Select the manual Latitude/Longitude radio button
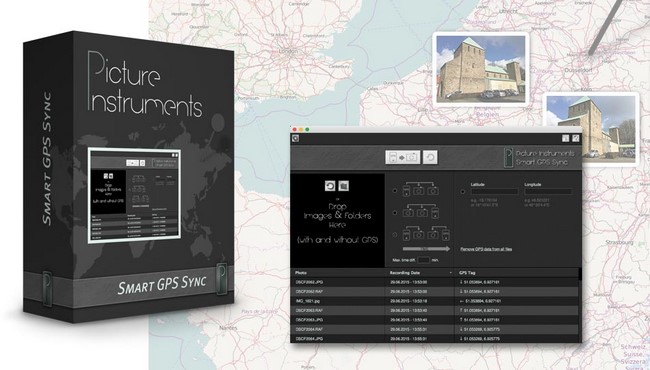This screenshot has height=370, width=650. 463,192
